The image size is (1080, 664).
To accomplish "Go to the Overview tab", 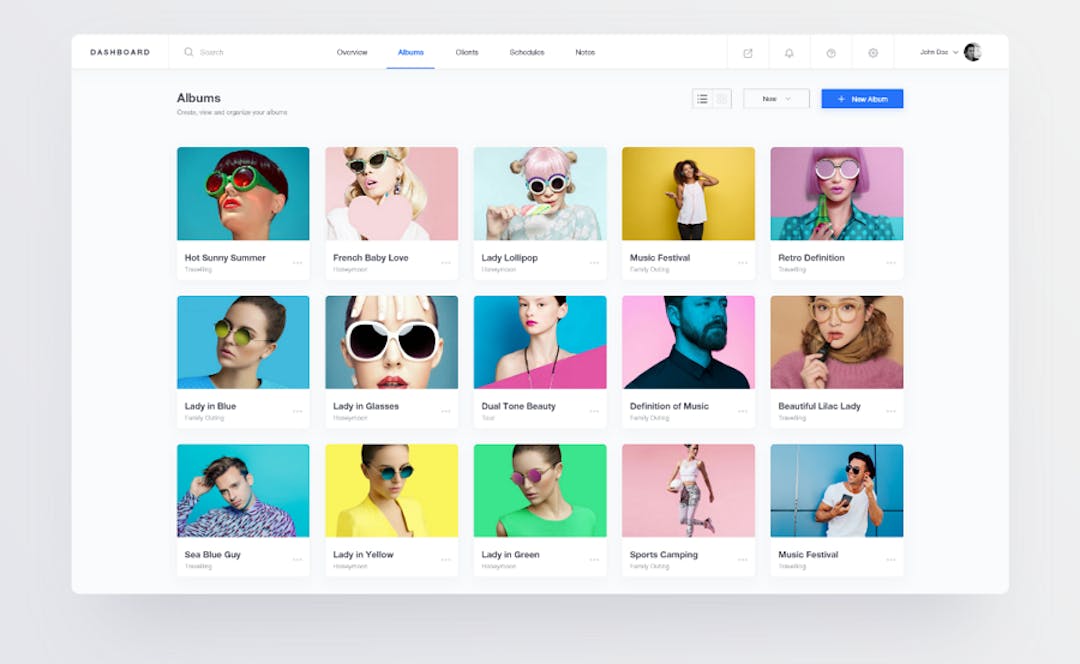I will coord(352,52).
